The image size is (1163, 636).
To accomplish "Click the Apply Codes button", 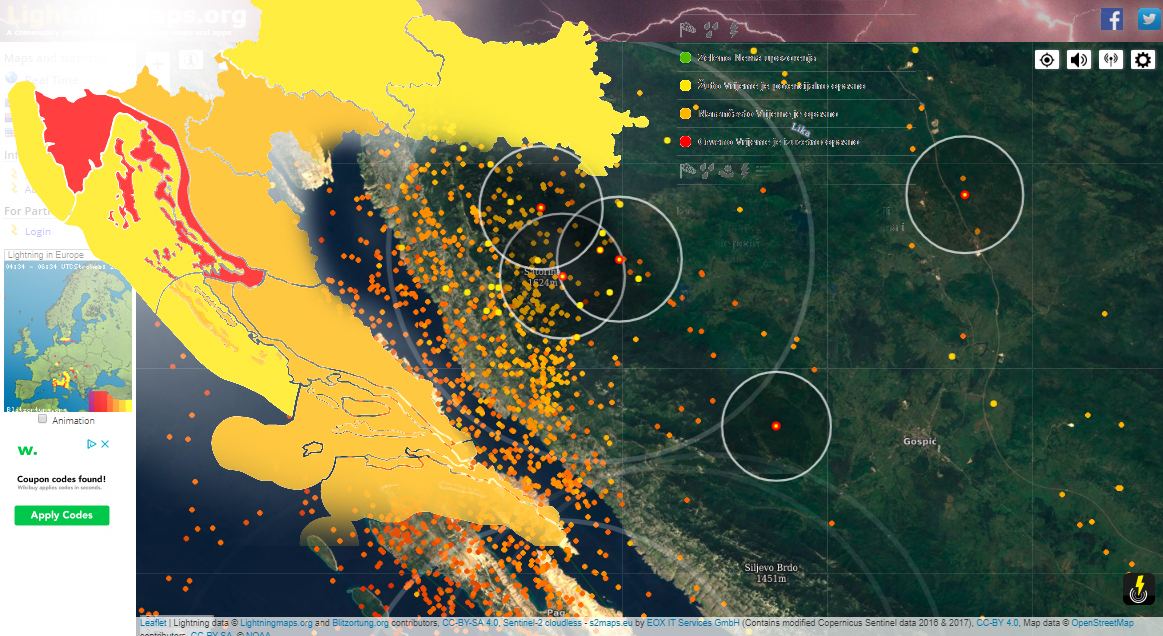I will [61, 515].
